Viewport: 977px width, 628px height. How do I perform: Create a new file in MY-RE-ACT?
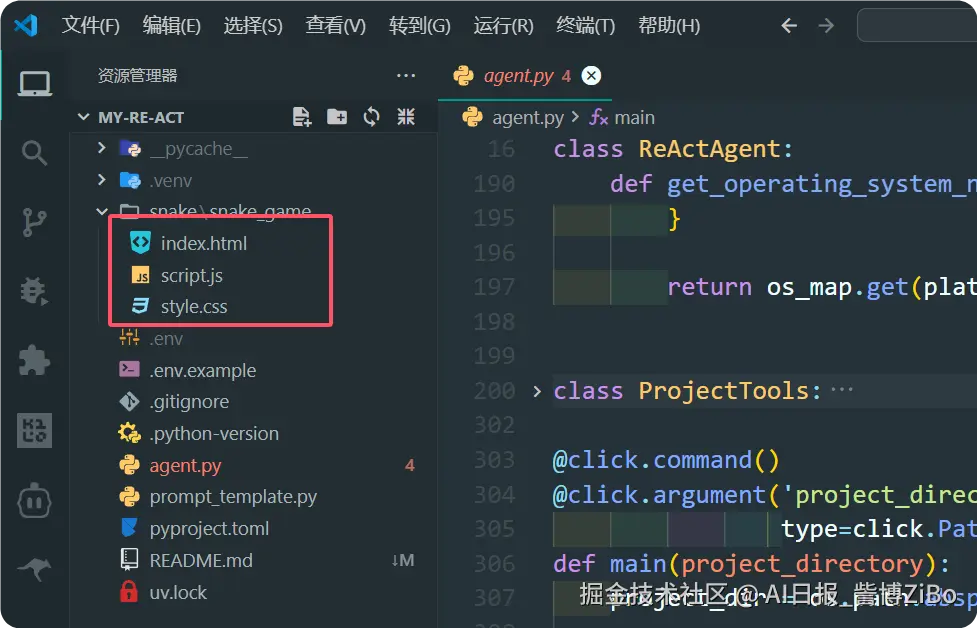pyautogui.click(x=302, y=117)
